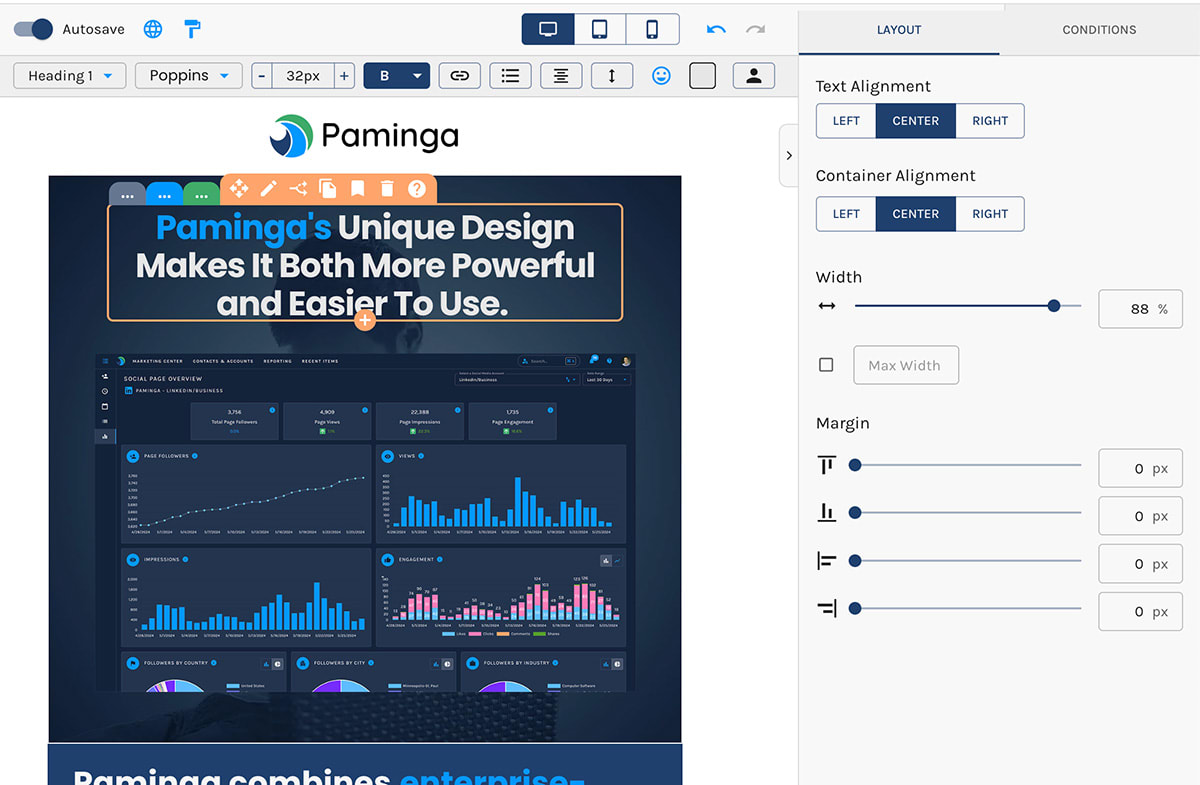Open the Heading 1 style dropdown

70,76
